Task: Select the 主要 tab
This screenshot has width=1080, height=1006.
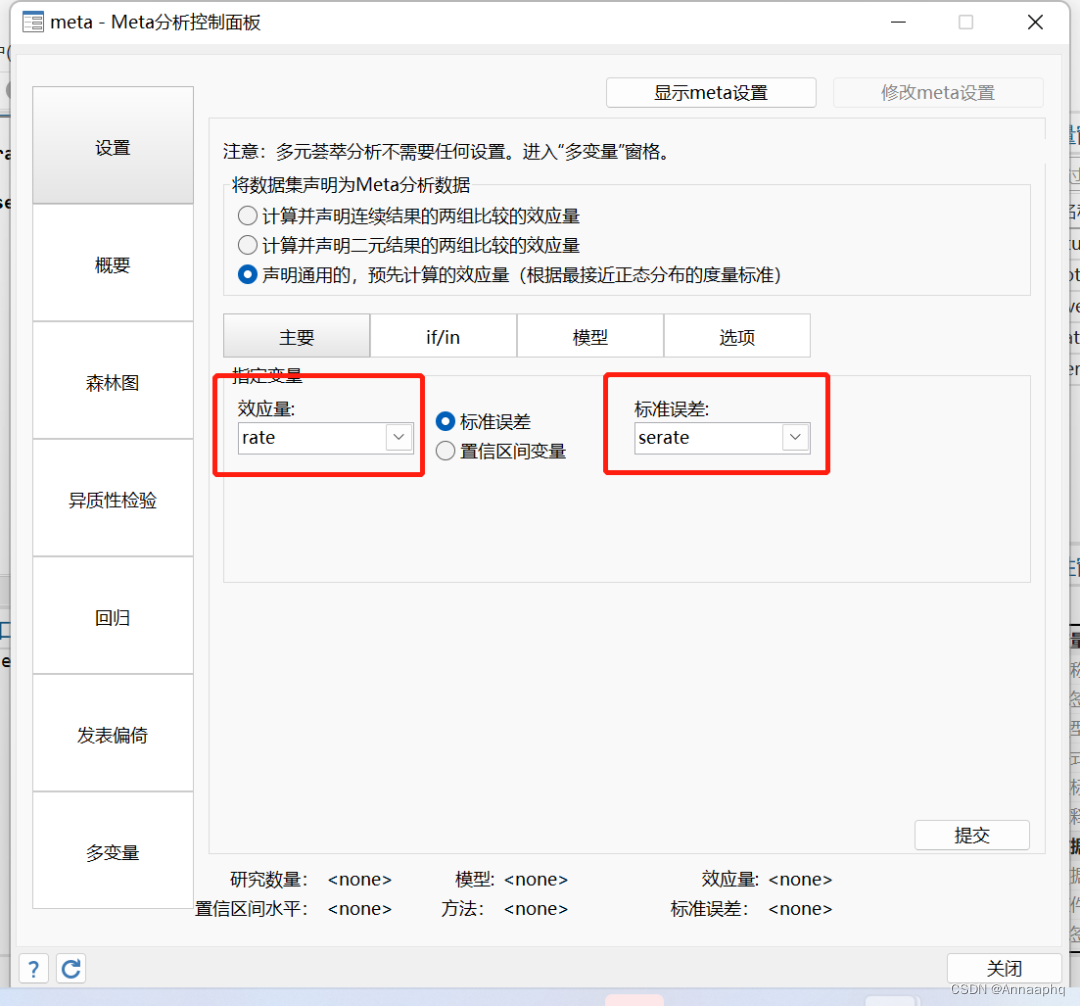Action: coord(296,335)
